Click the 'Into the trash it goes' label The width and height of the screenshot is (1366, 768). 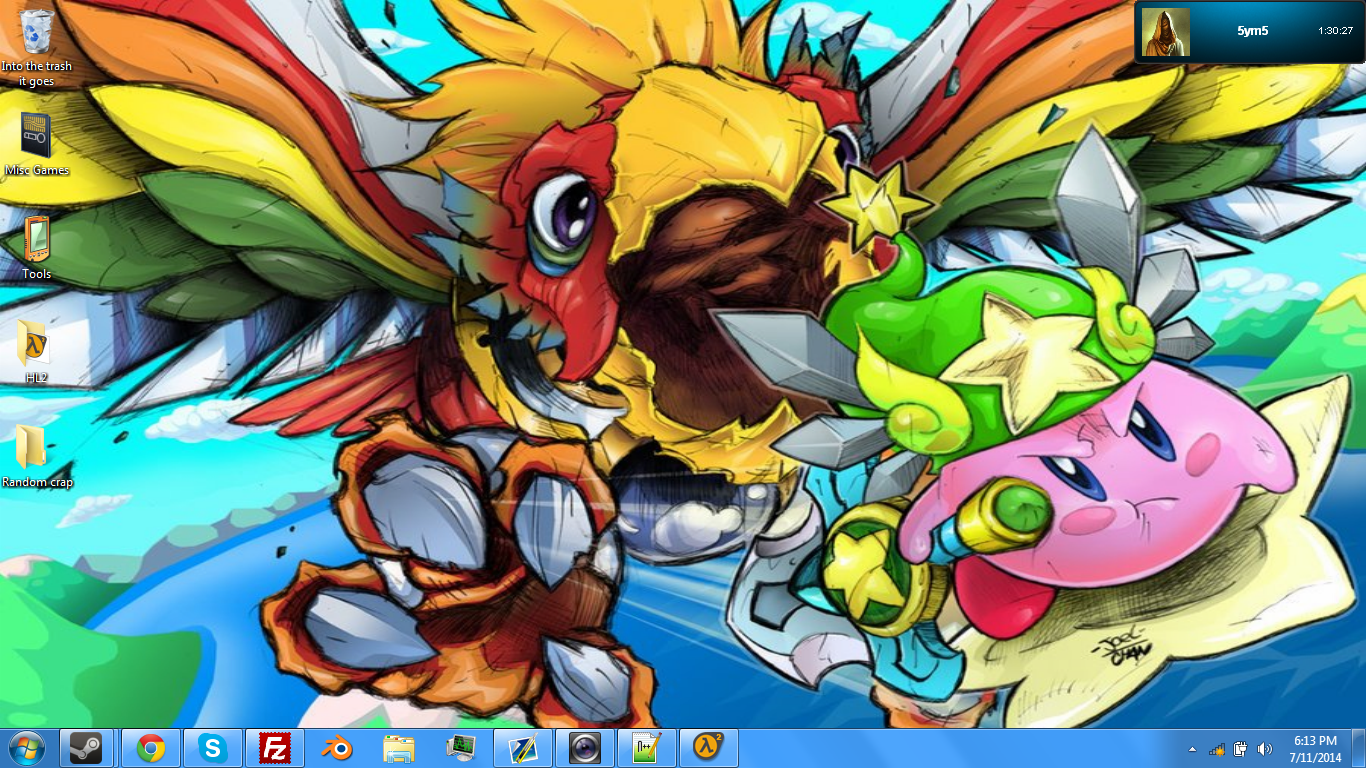pos(37,73)
